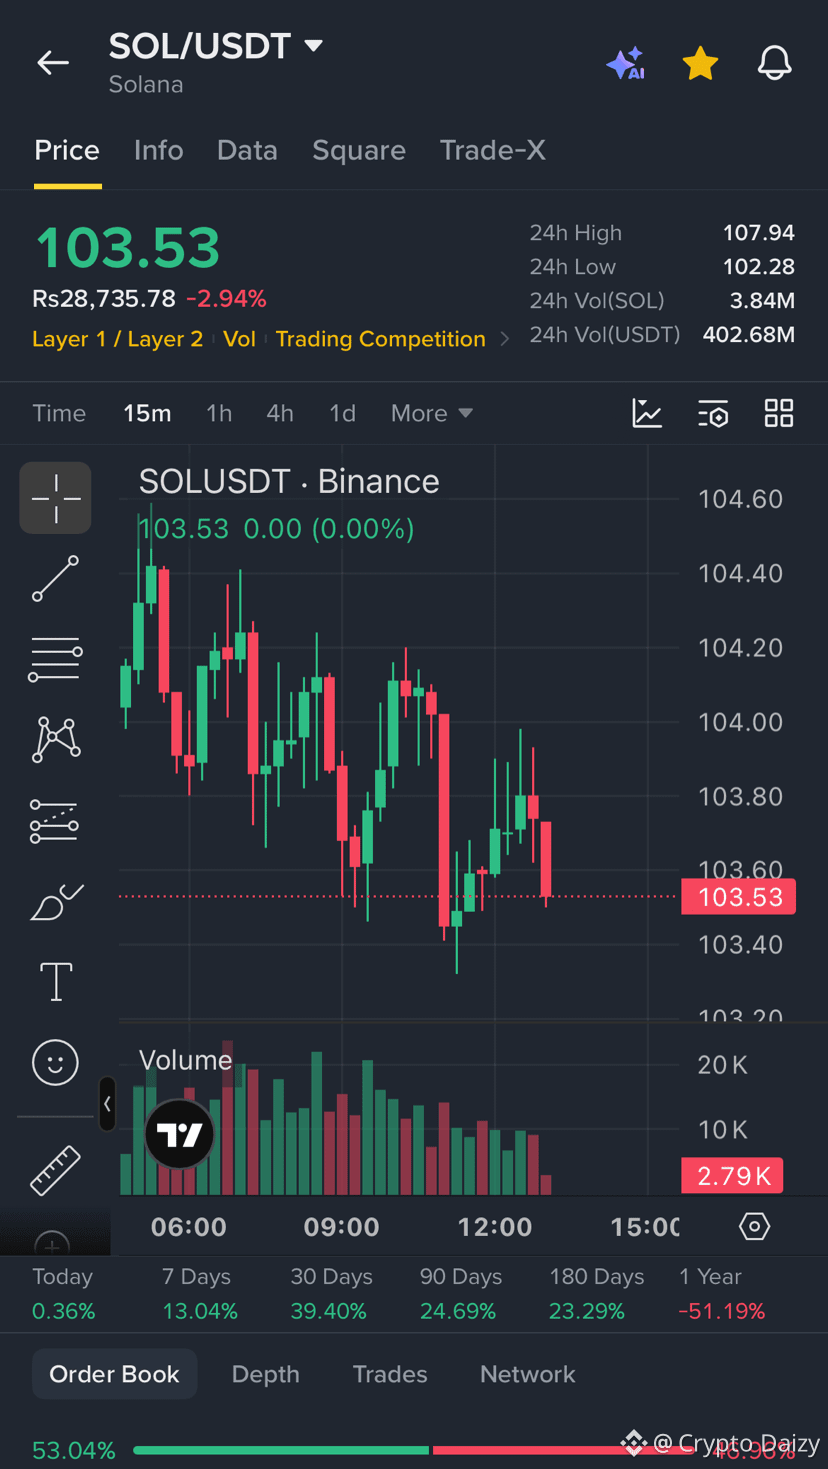Click the zoom-in plus tool

[52, 1244]
